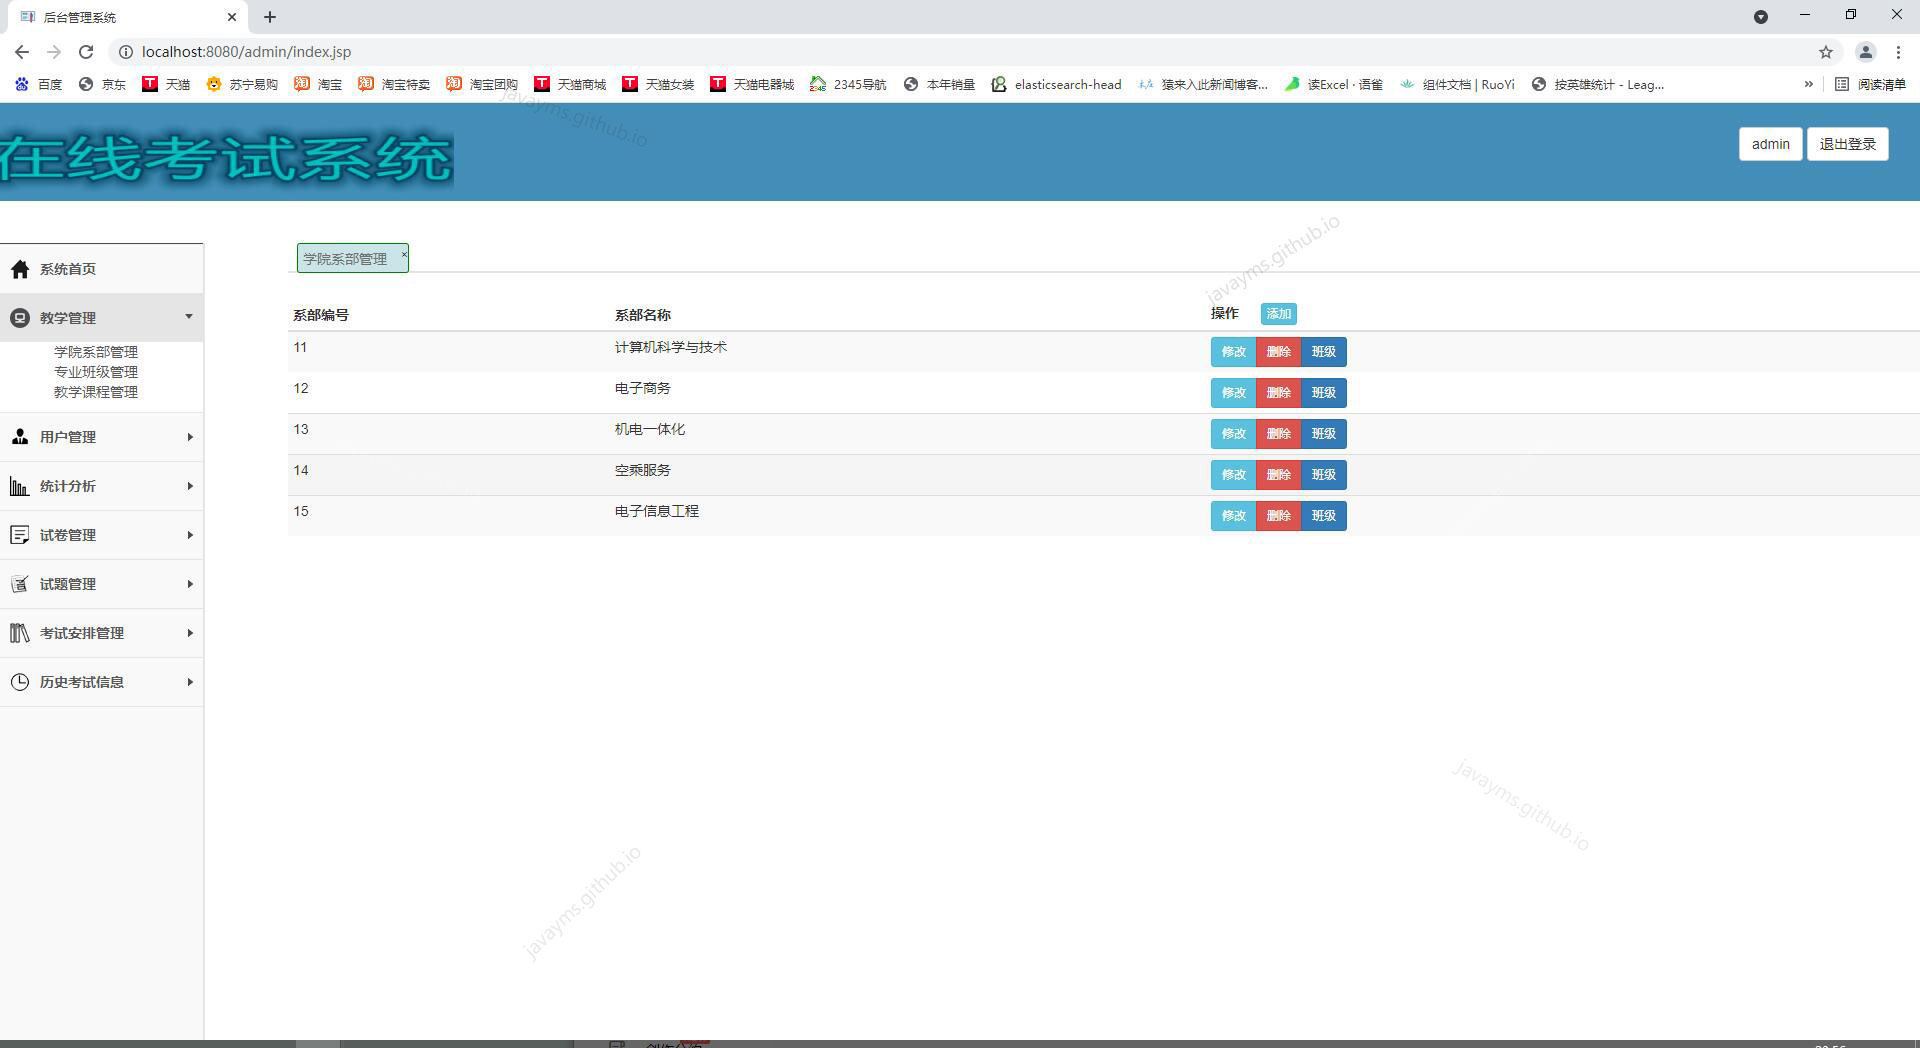Click the 天猫 bookmark in bookmarks bar
1920x1048 pixels.
[x=168, y=84]
